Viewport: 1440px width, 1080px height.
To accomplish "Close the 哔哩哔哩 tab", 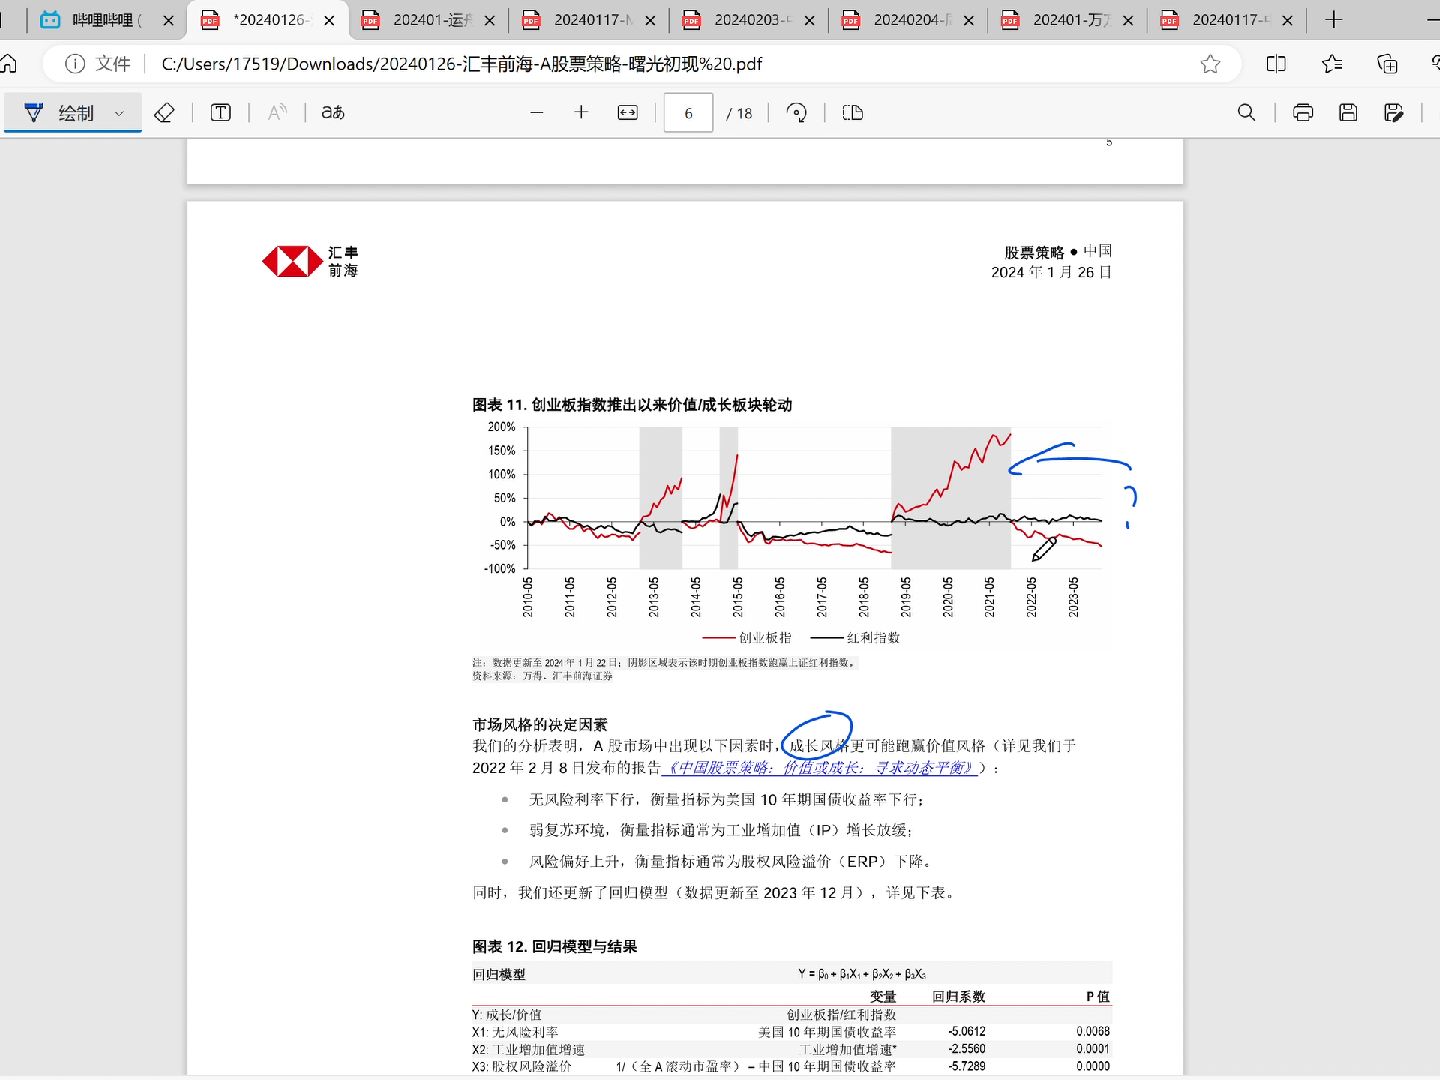I will (168, 20).
